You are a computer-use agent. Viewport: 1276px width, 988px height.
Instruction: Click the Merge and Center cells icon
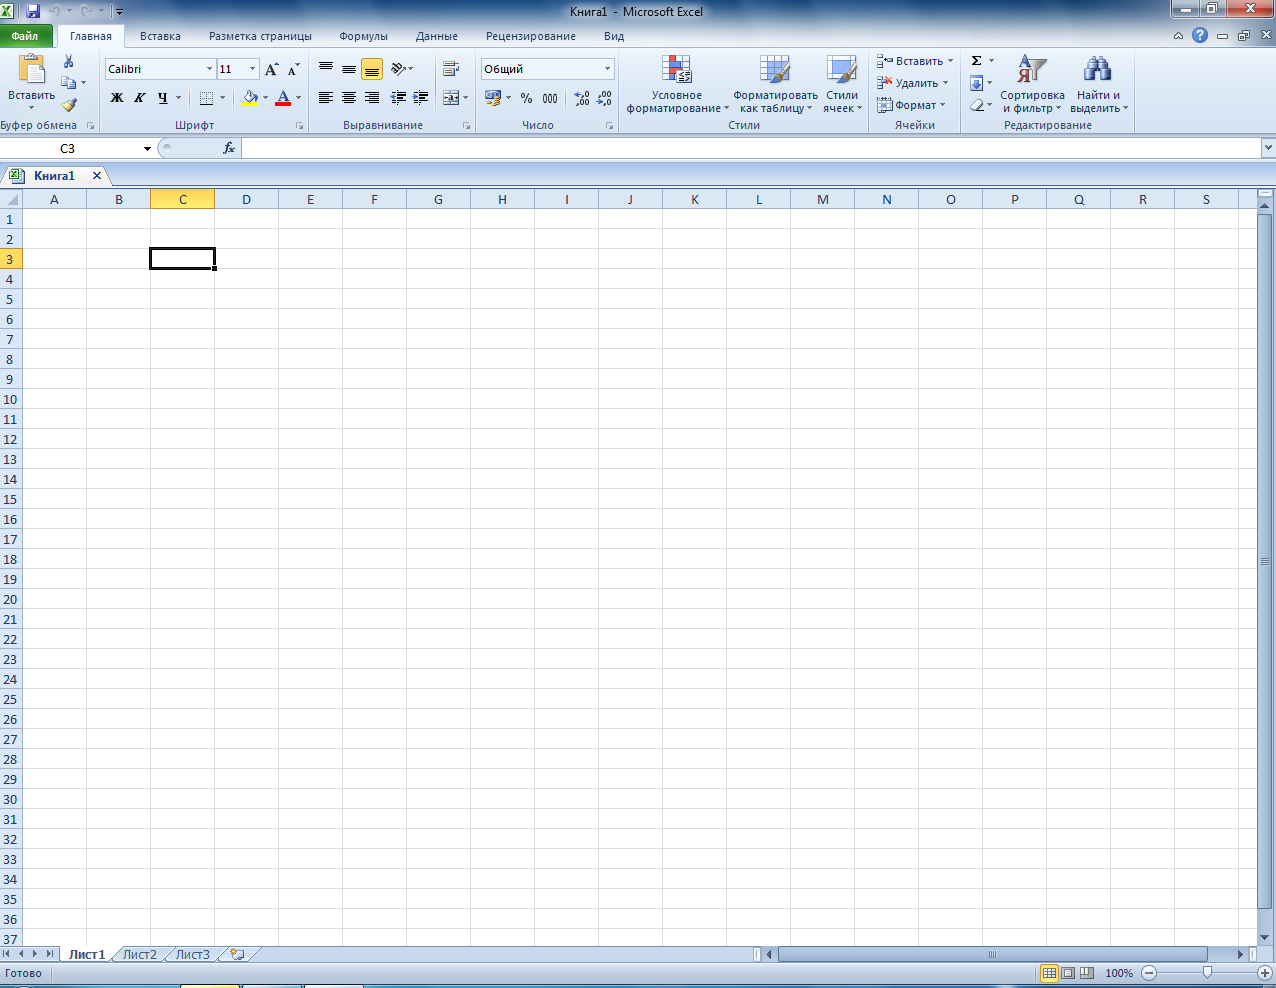[x=451, y=98]
